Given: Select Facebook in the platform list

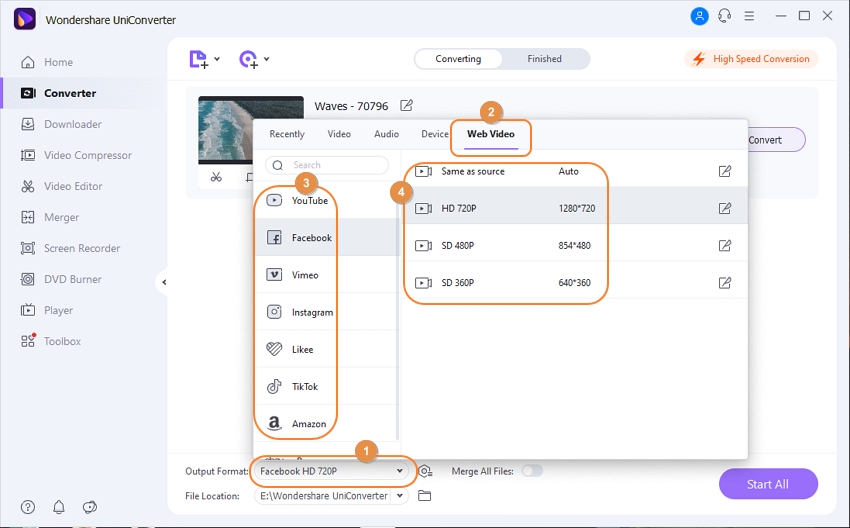Looking at the screenshot, I should [x=327, y=237].
